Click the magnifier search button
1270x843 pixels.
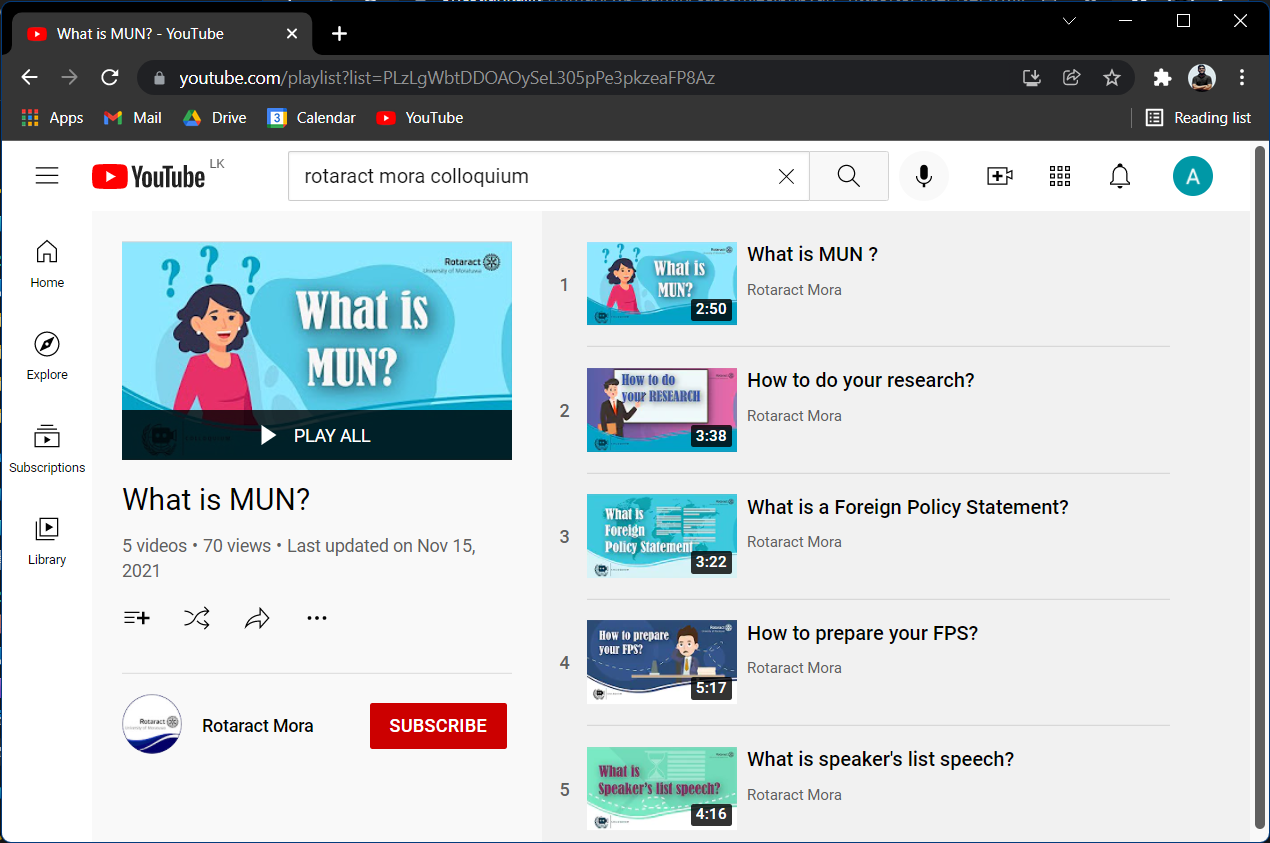click(848, 176)
